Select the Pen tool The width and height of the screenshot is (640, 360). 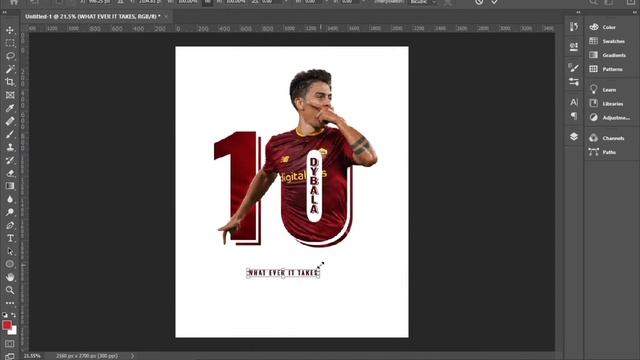tap(10, 225)
